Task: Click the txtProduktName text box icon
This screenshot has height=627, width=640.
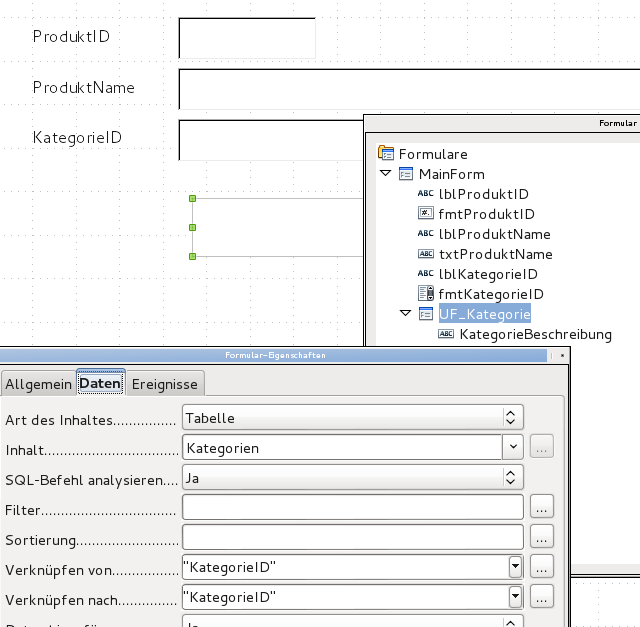Action: click(426, 254)
